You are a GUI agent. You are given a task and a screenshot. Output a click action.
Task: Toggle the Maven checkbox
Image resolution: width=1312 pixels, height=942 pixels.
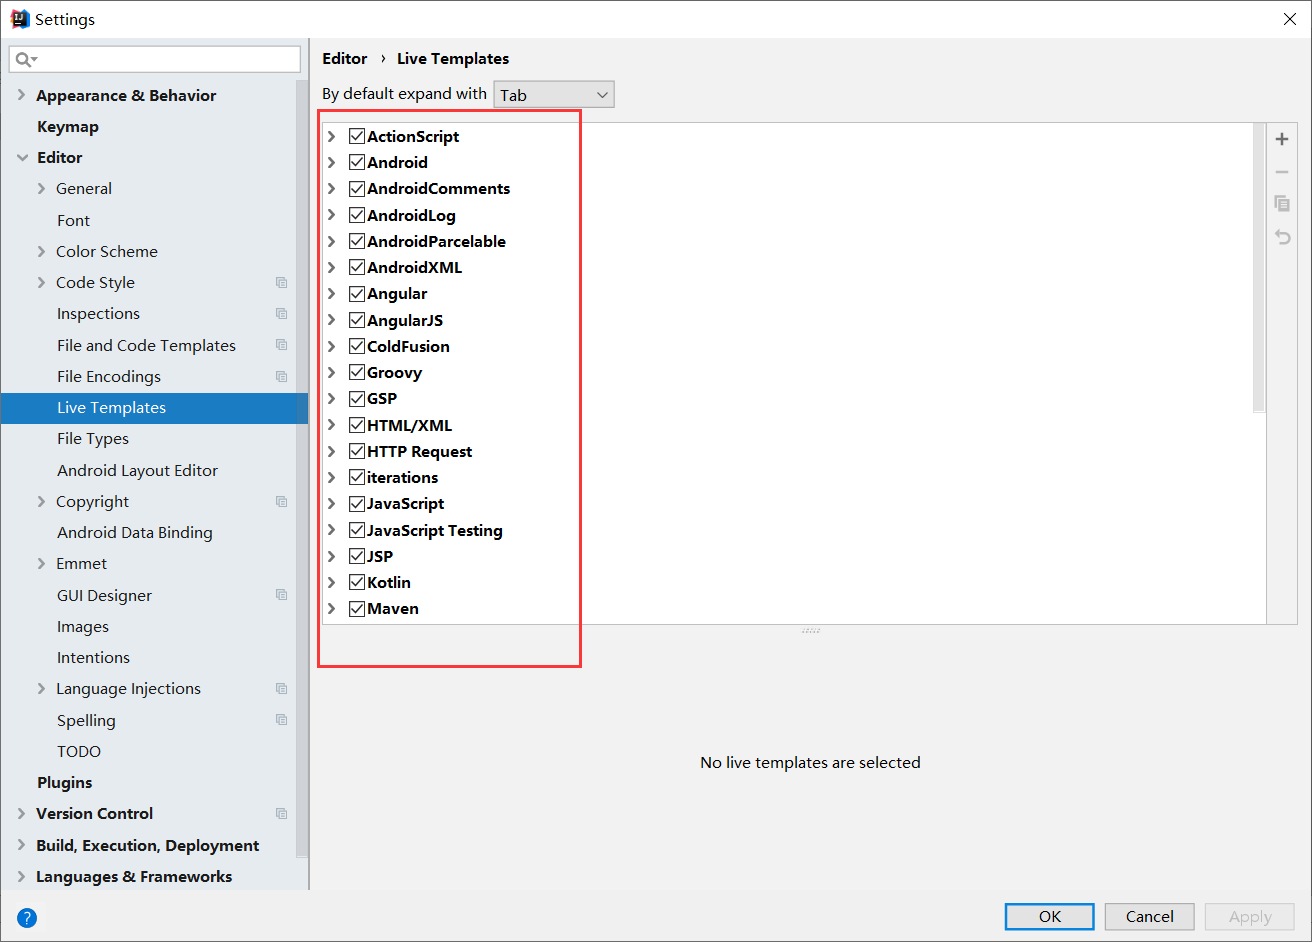pos(357,608)
